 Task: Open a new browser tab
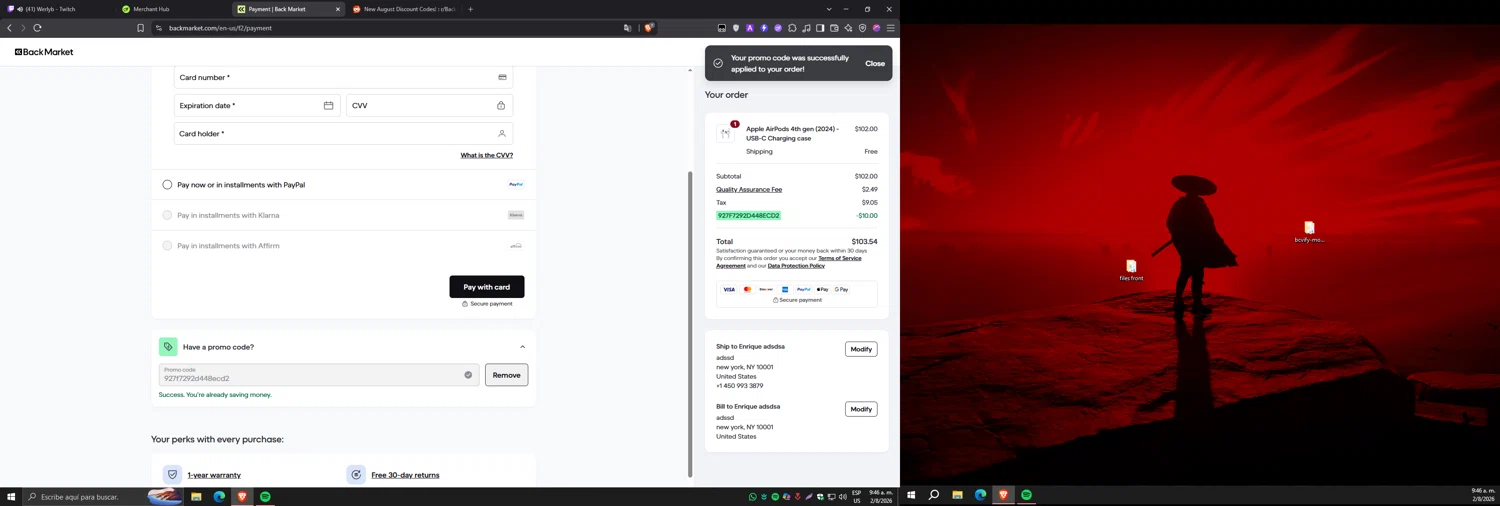[470, 9]
